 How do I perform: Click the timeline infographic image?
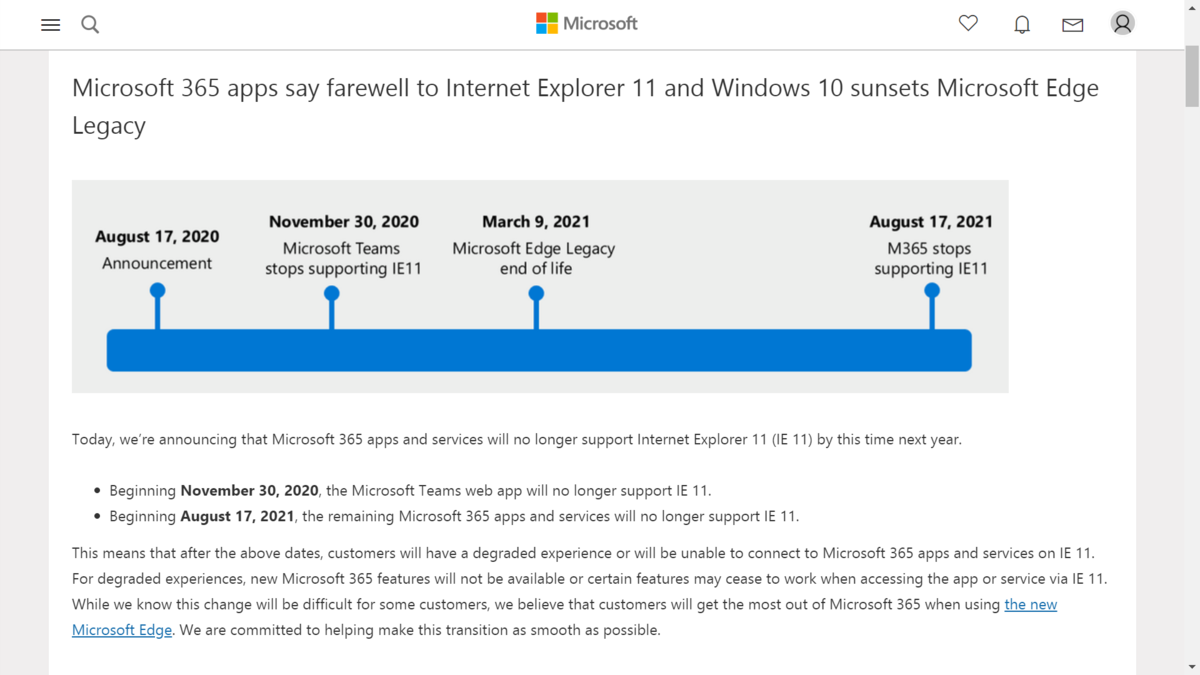[x=540, y=286]
